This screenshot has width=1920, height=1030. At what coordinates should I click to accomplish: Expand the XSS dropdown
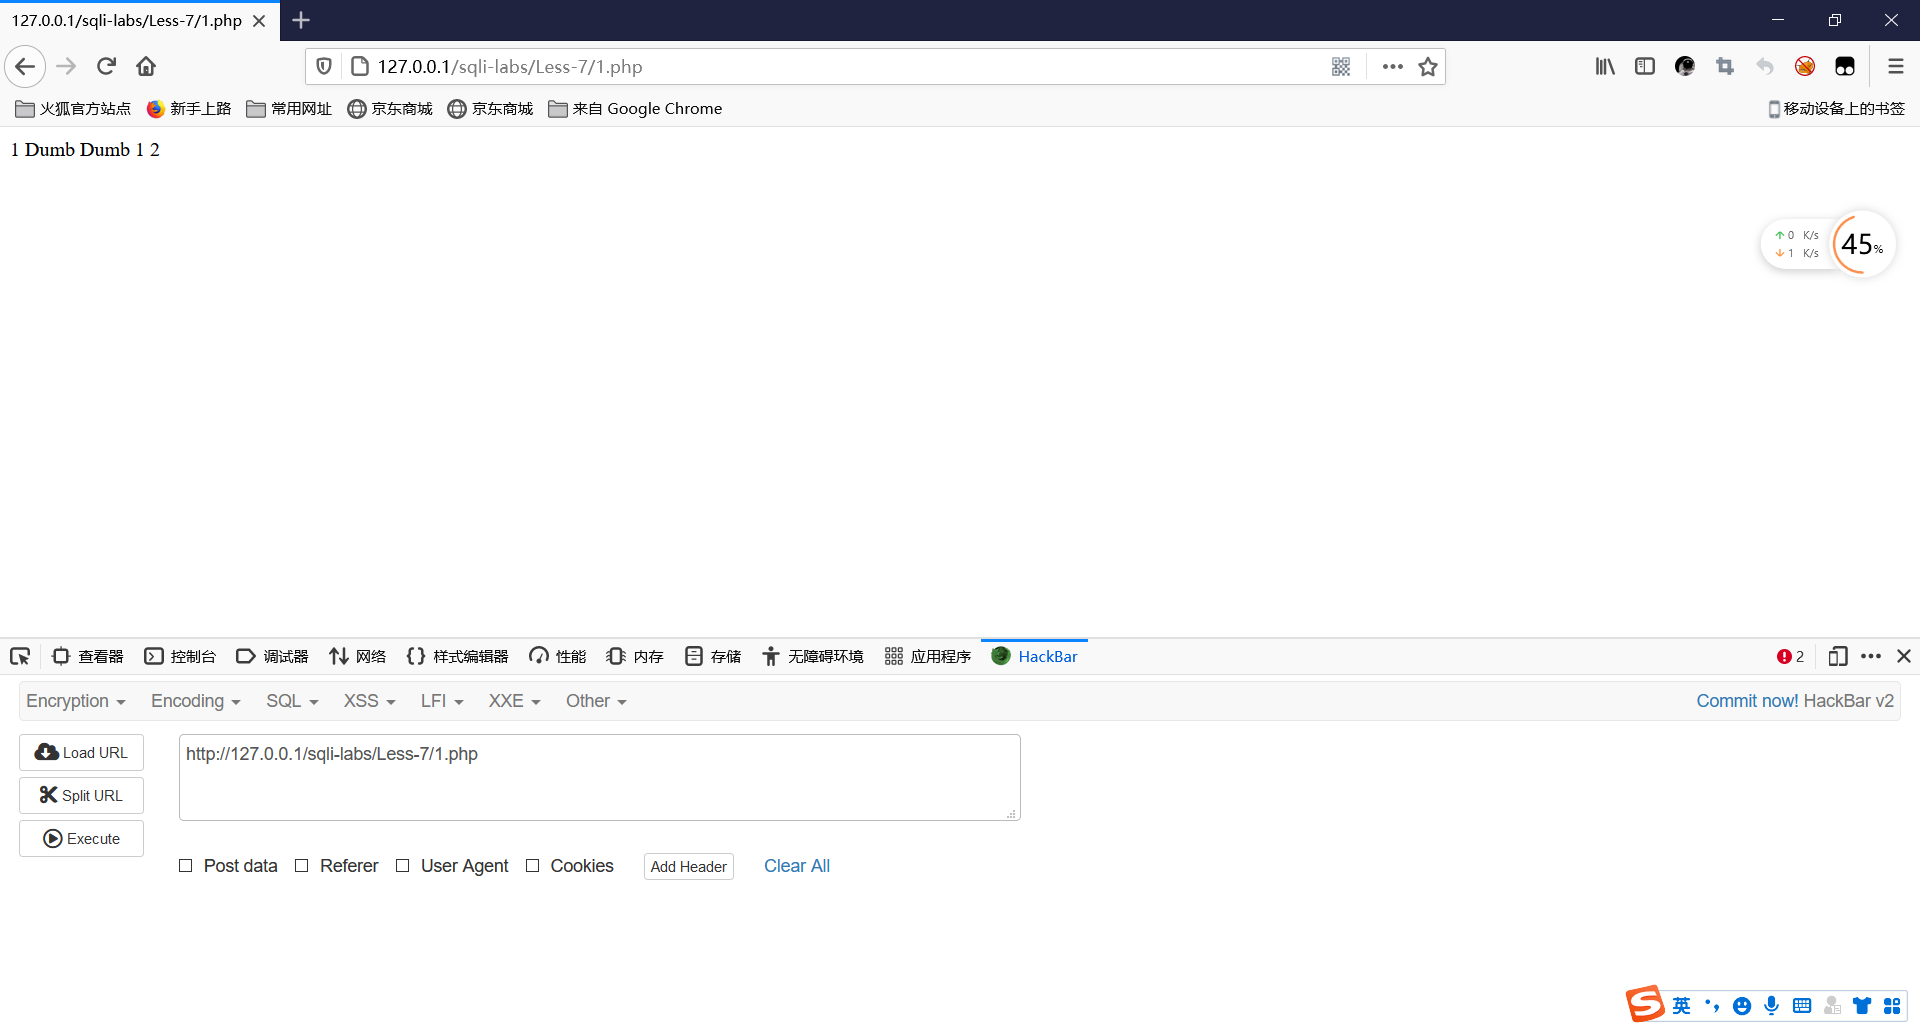click(370, 701)
